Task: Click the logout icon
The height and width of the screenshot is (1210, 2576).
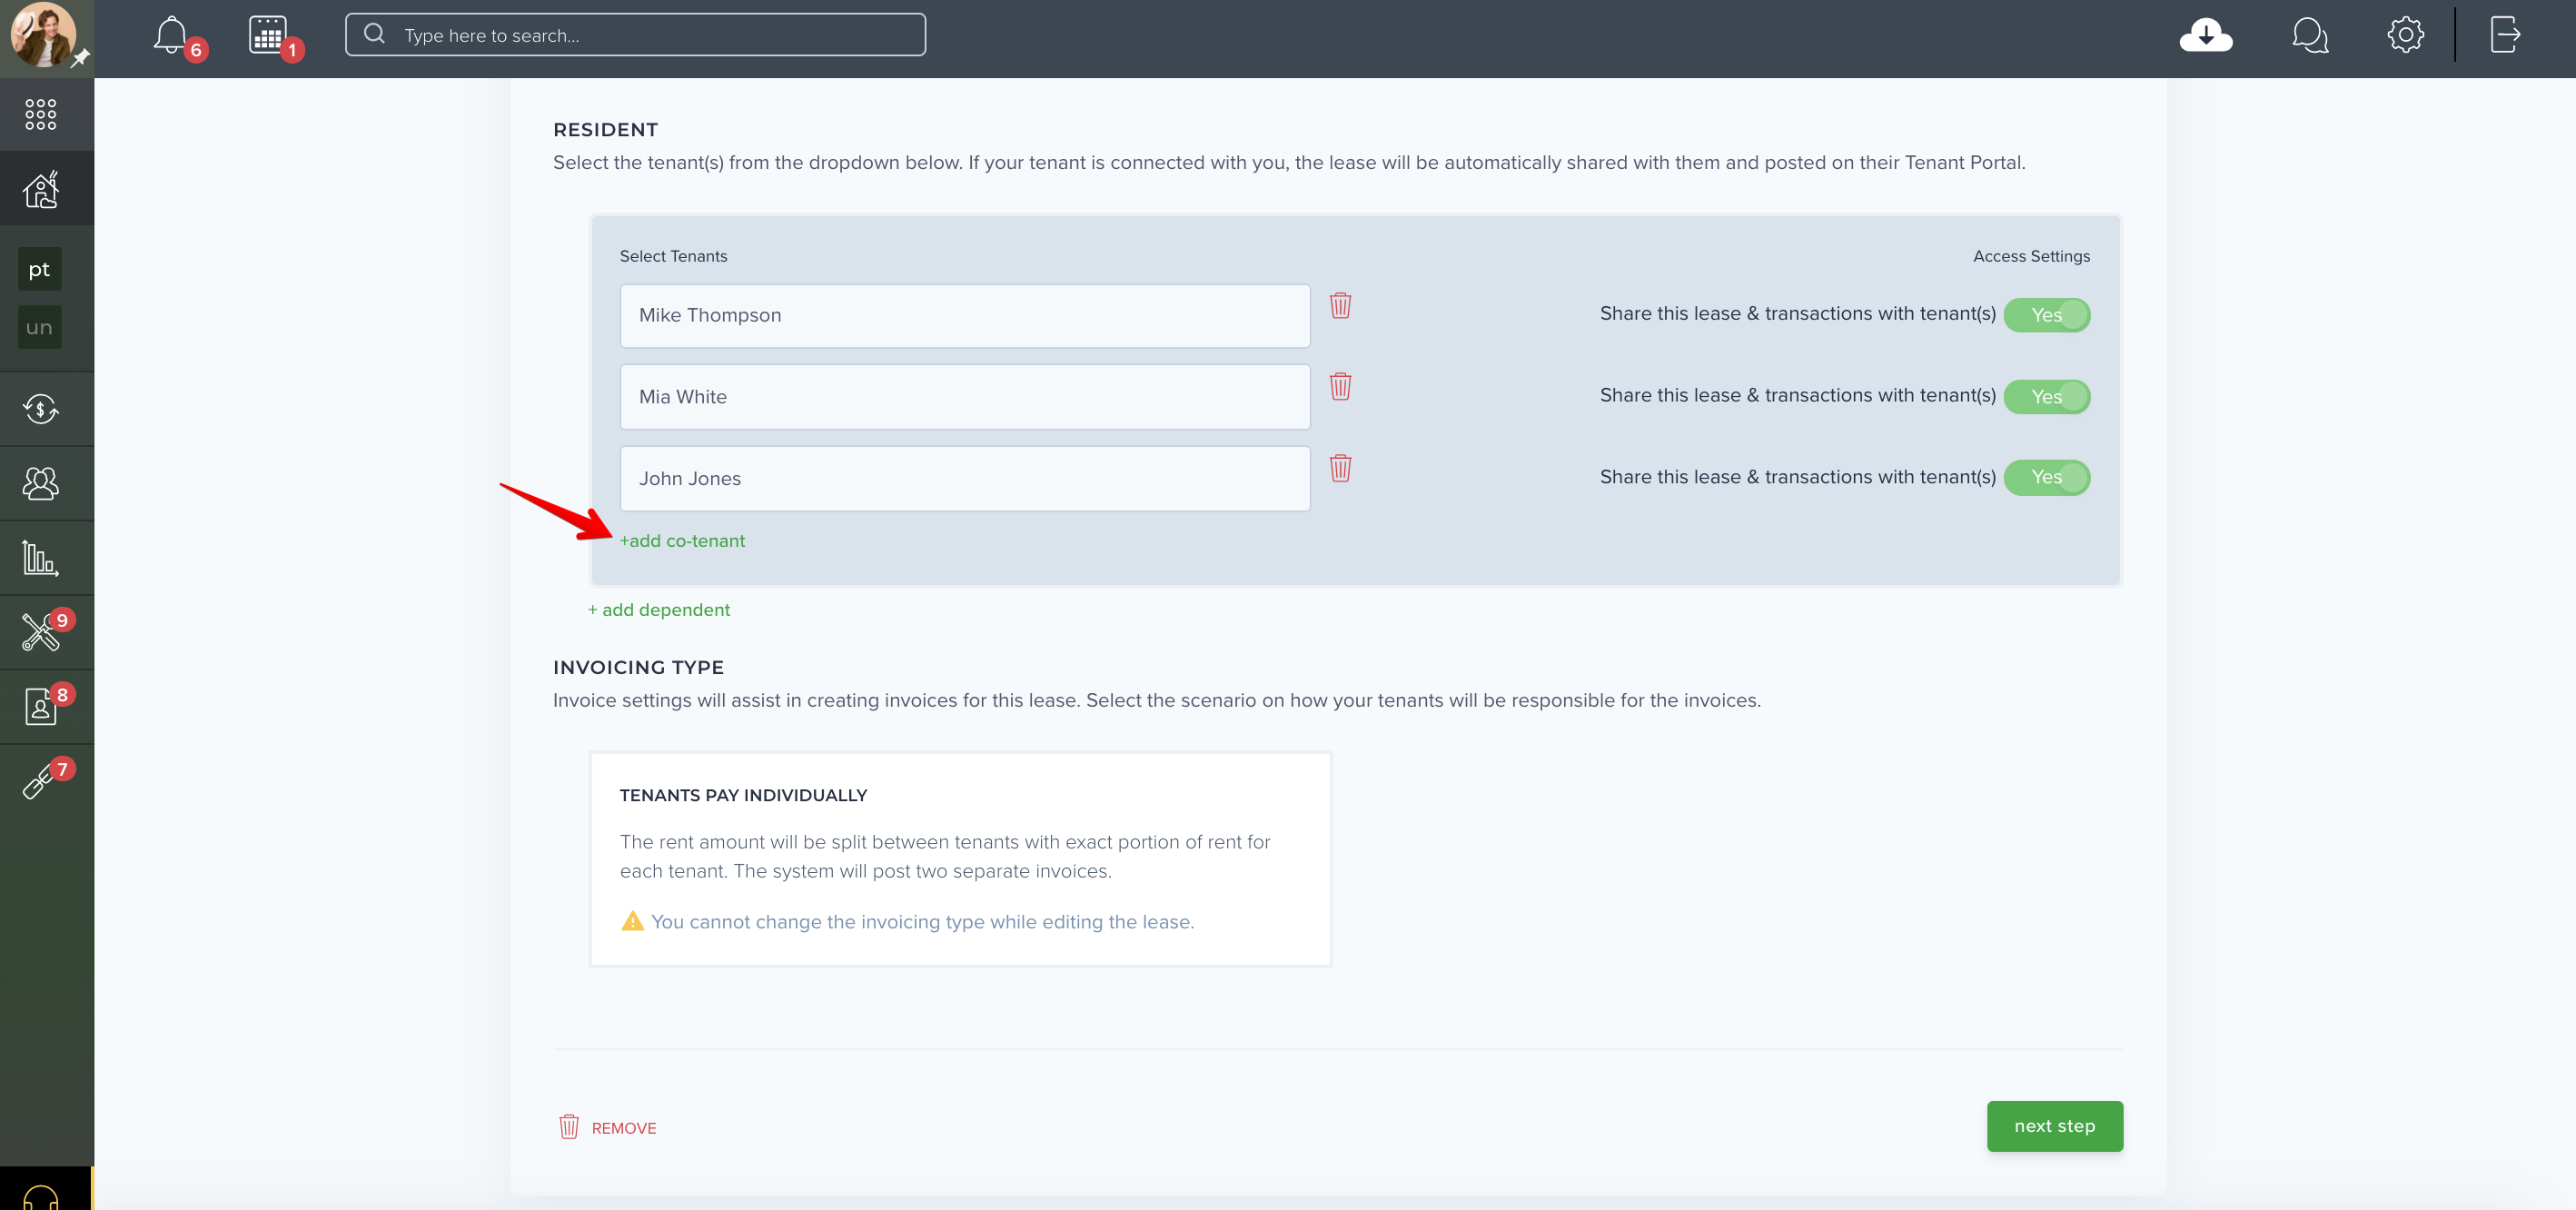Action: coord(2505,35)
